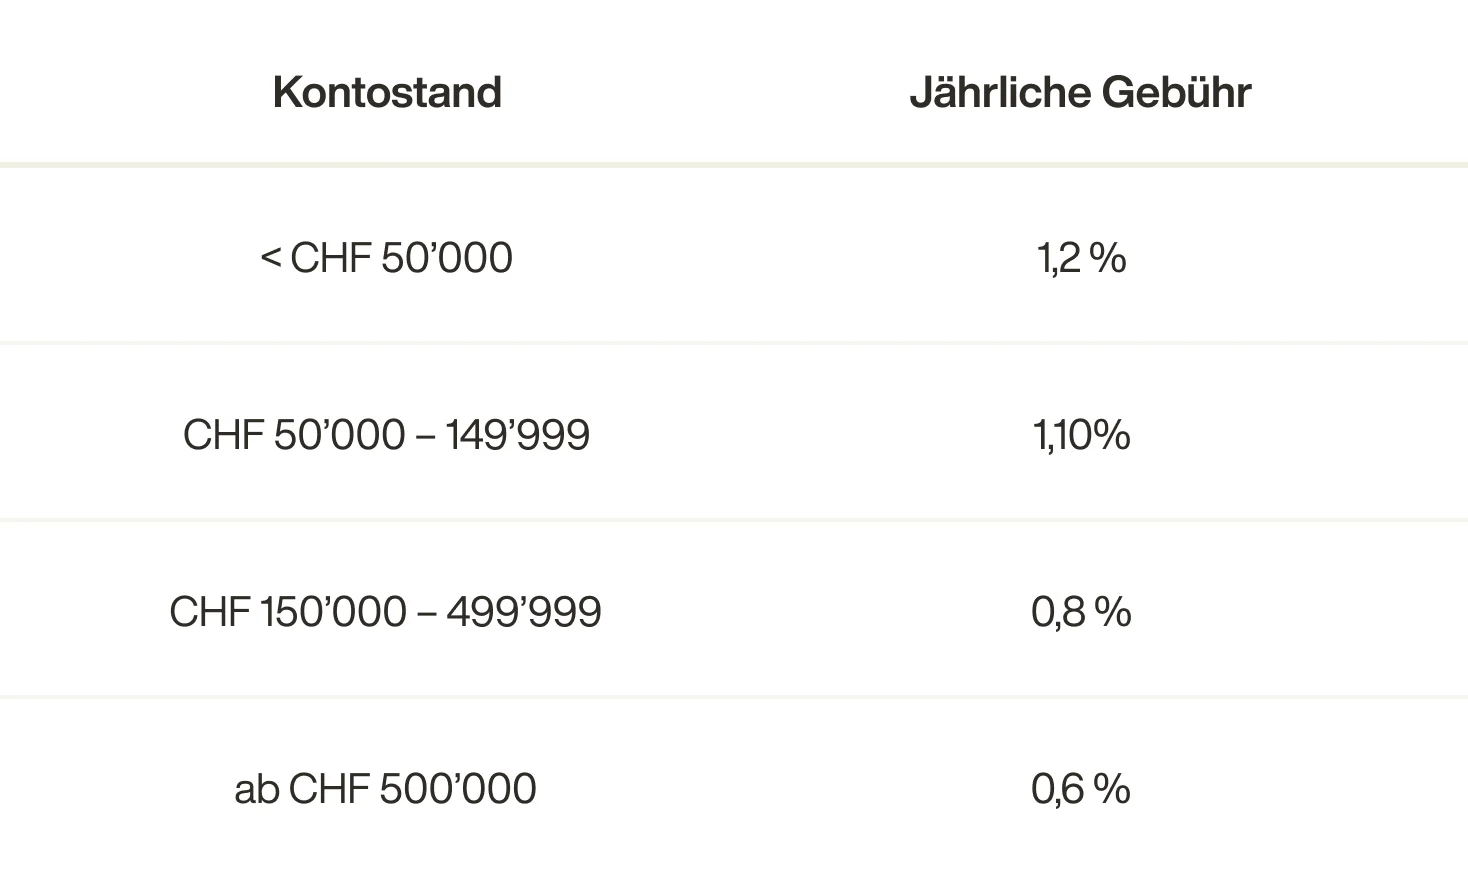Screen dimensions: 1468x876
Task: Click the percent sign after 0,6
Action: click(1112, 789)
